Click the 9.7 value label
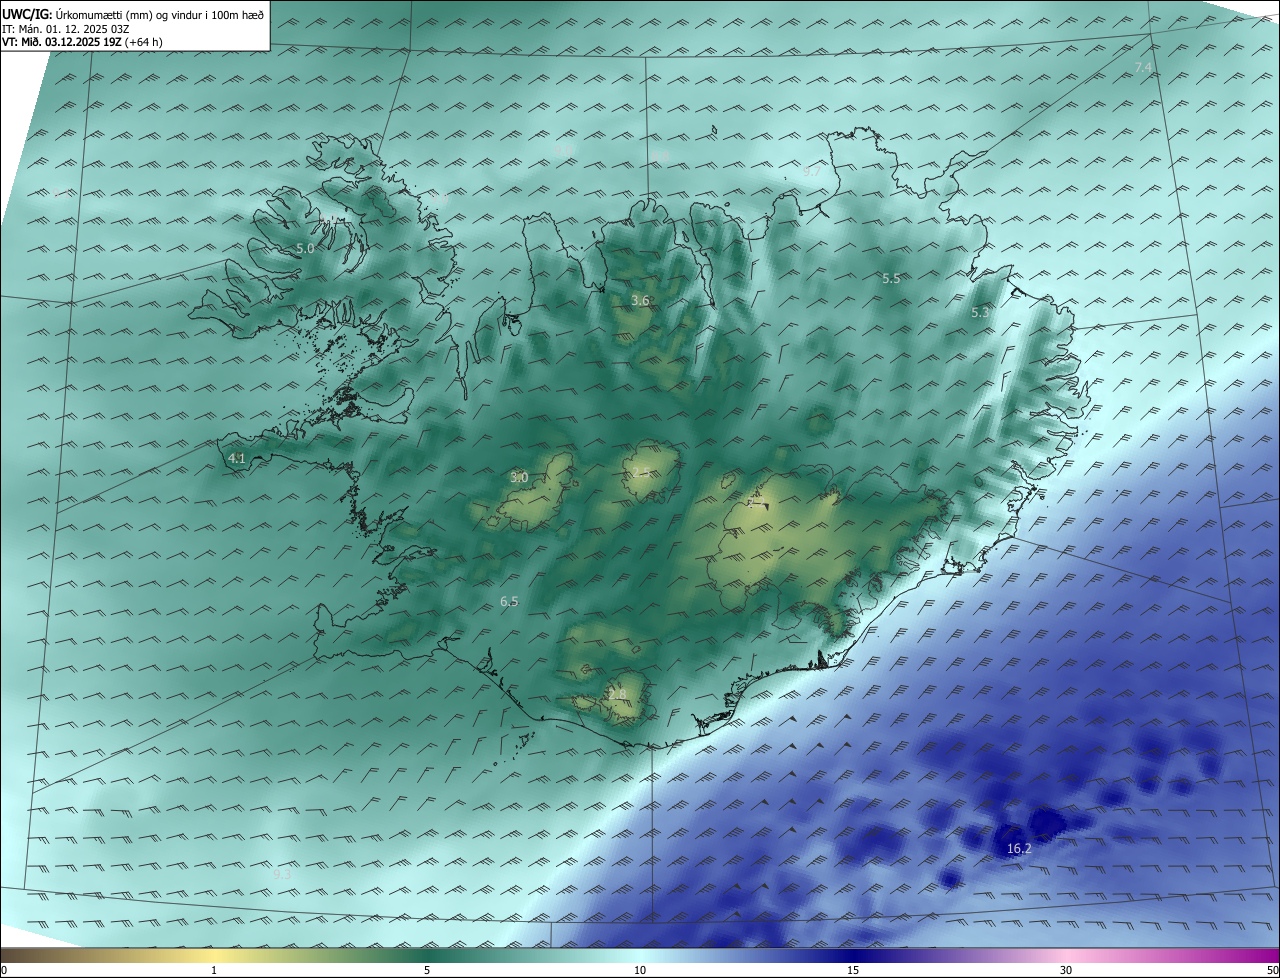The image size is (1280, 978). (x=812, y=172)
